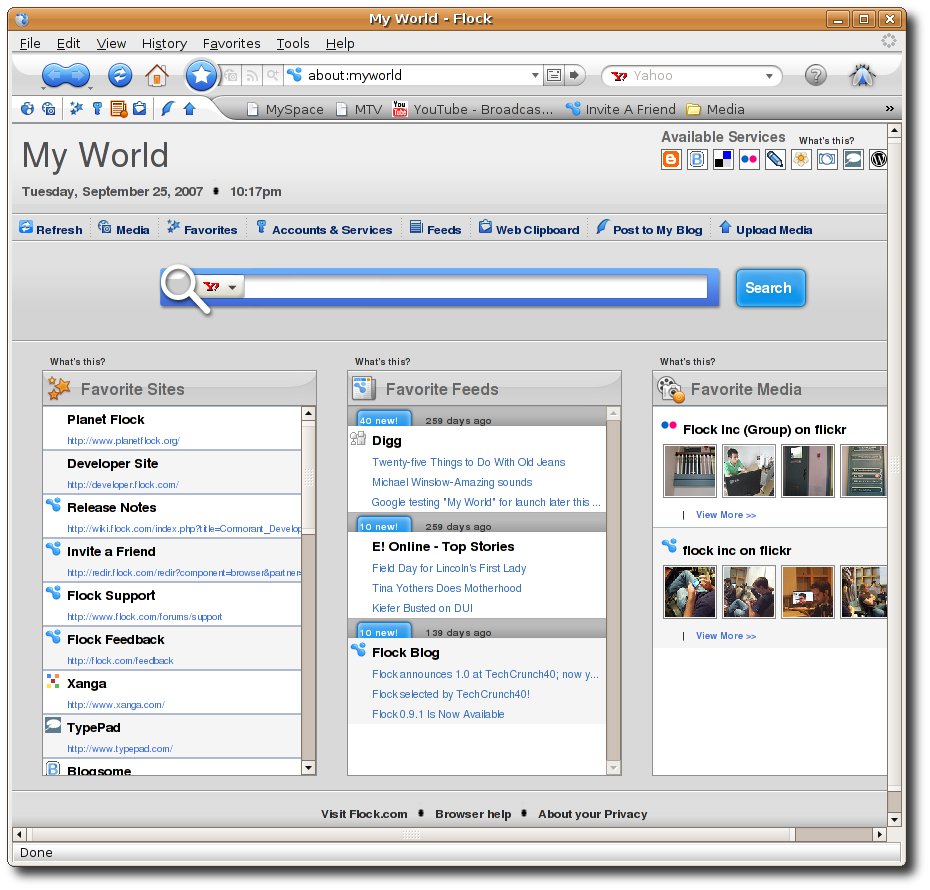
Task: Click the Flock bug throbber icon
Action: (x=862, y=75)
